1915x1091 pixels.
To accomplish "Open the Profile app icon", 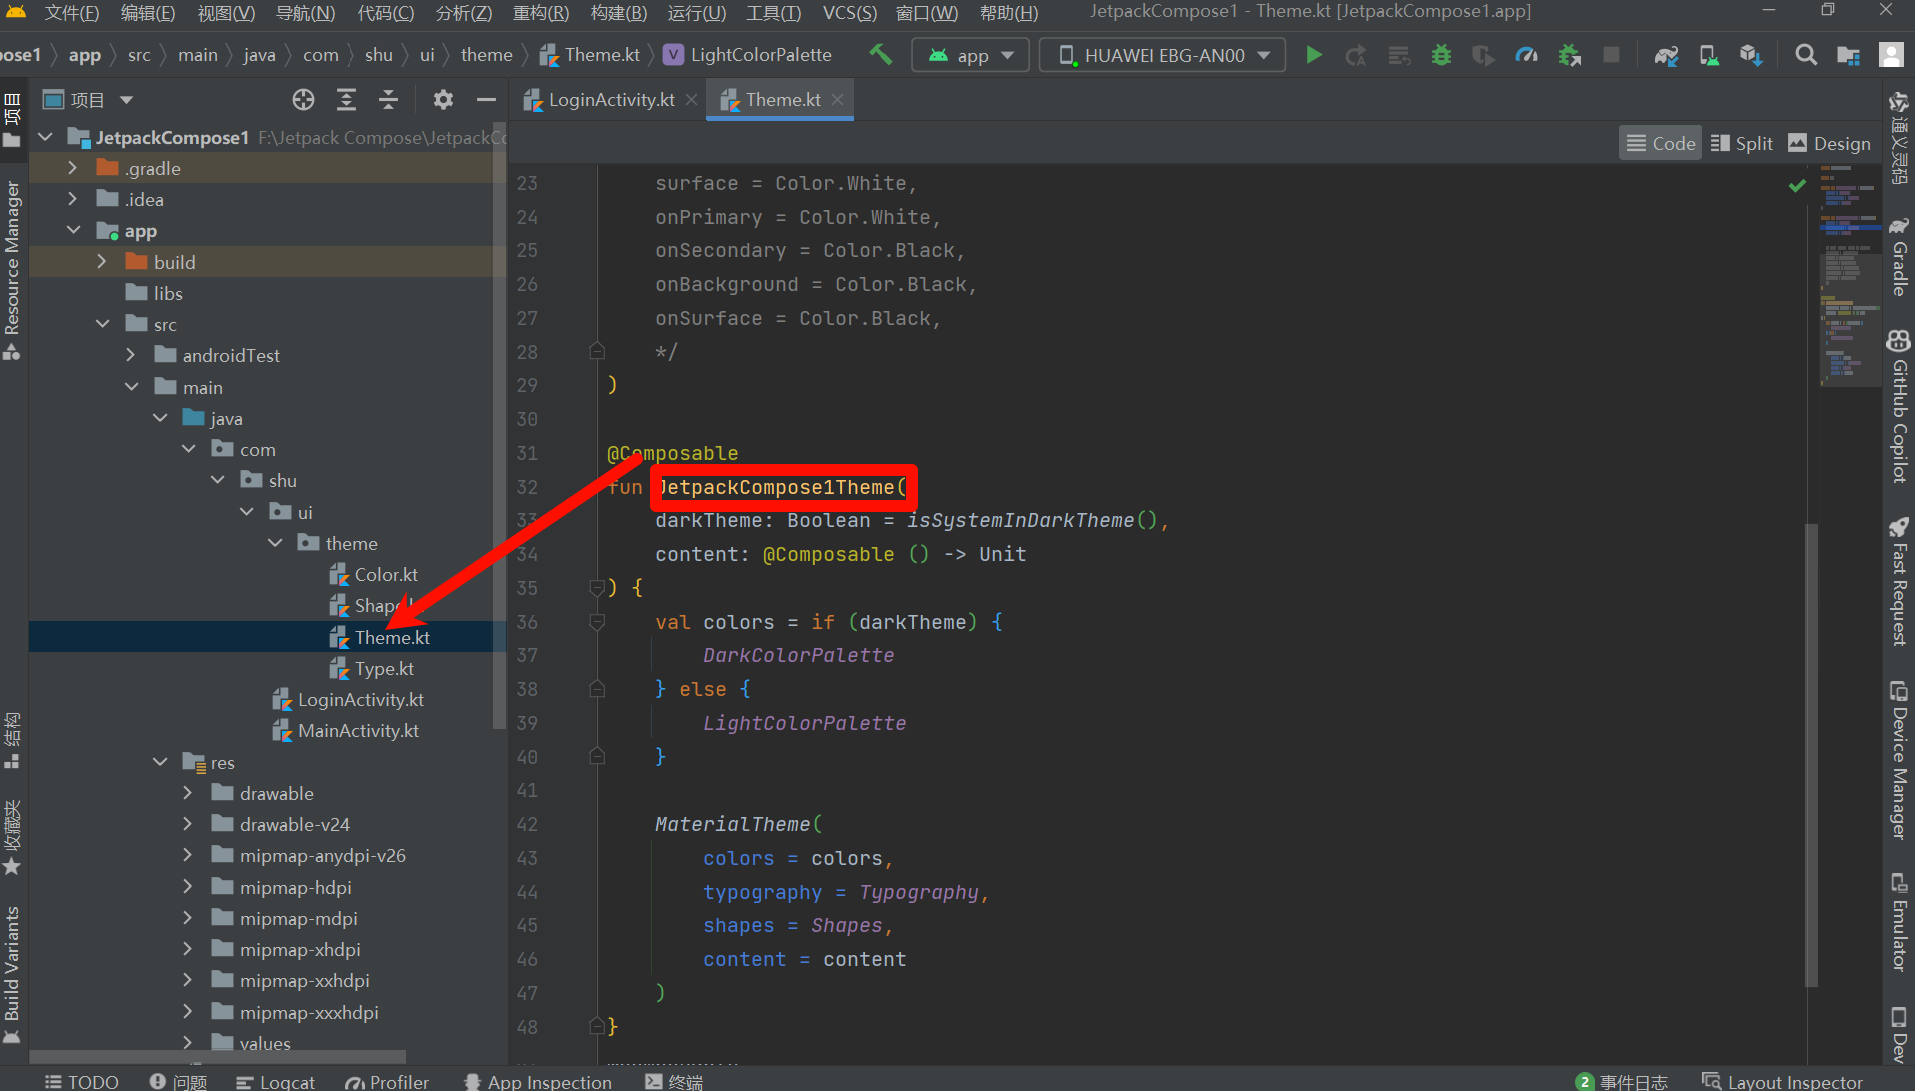I will 1526,55.
